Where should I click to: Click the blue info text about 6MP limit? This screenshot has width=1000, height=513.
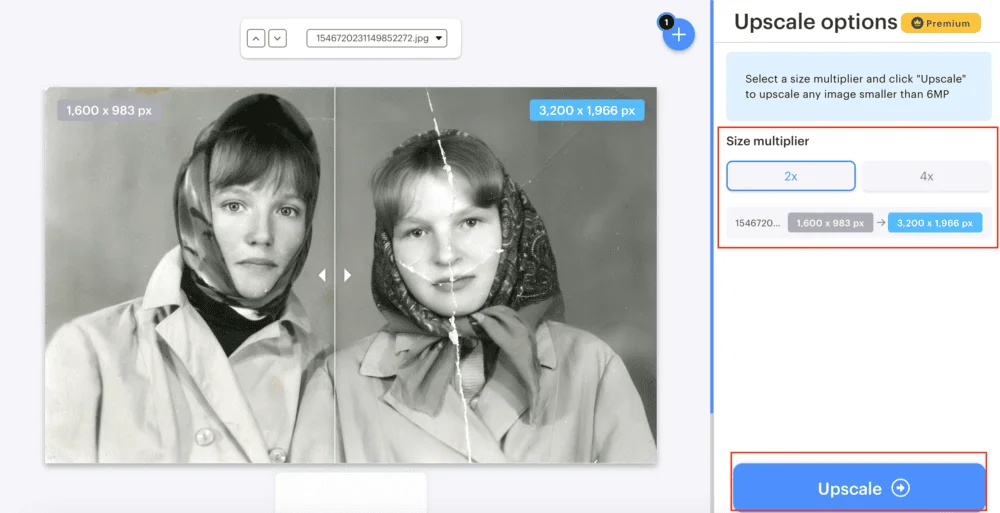point(856,87)
